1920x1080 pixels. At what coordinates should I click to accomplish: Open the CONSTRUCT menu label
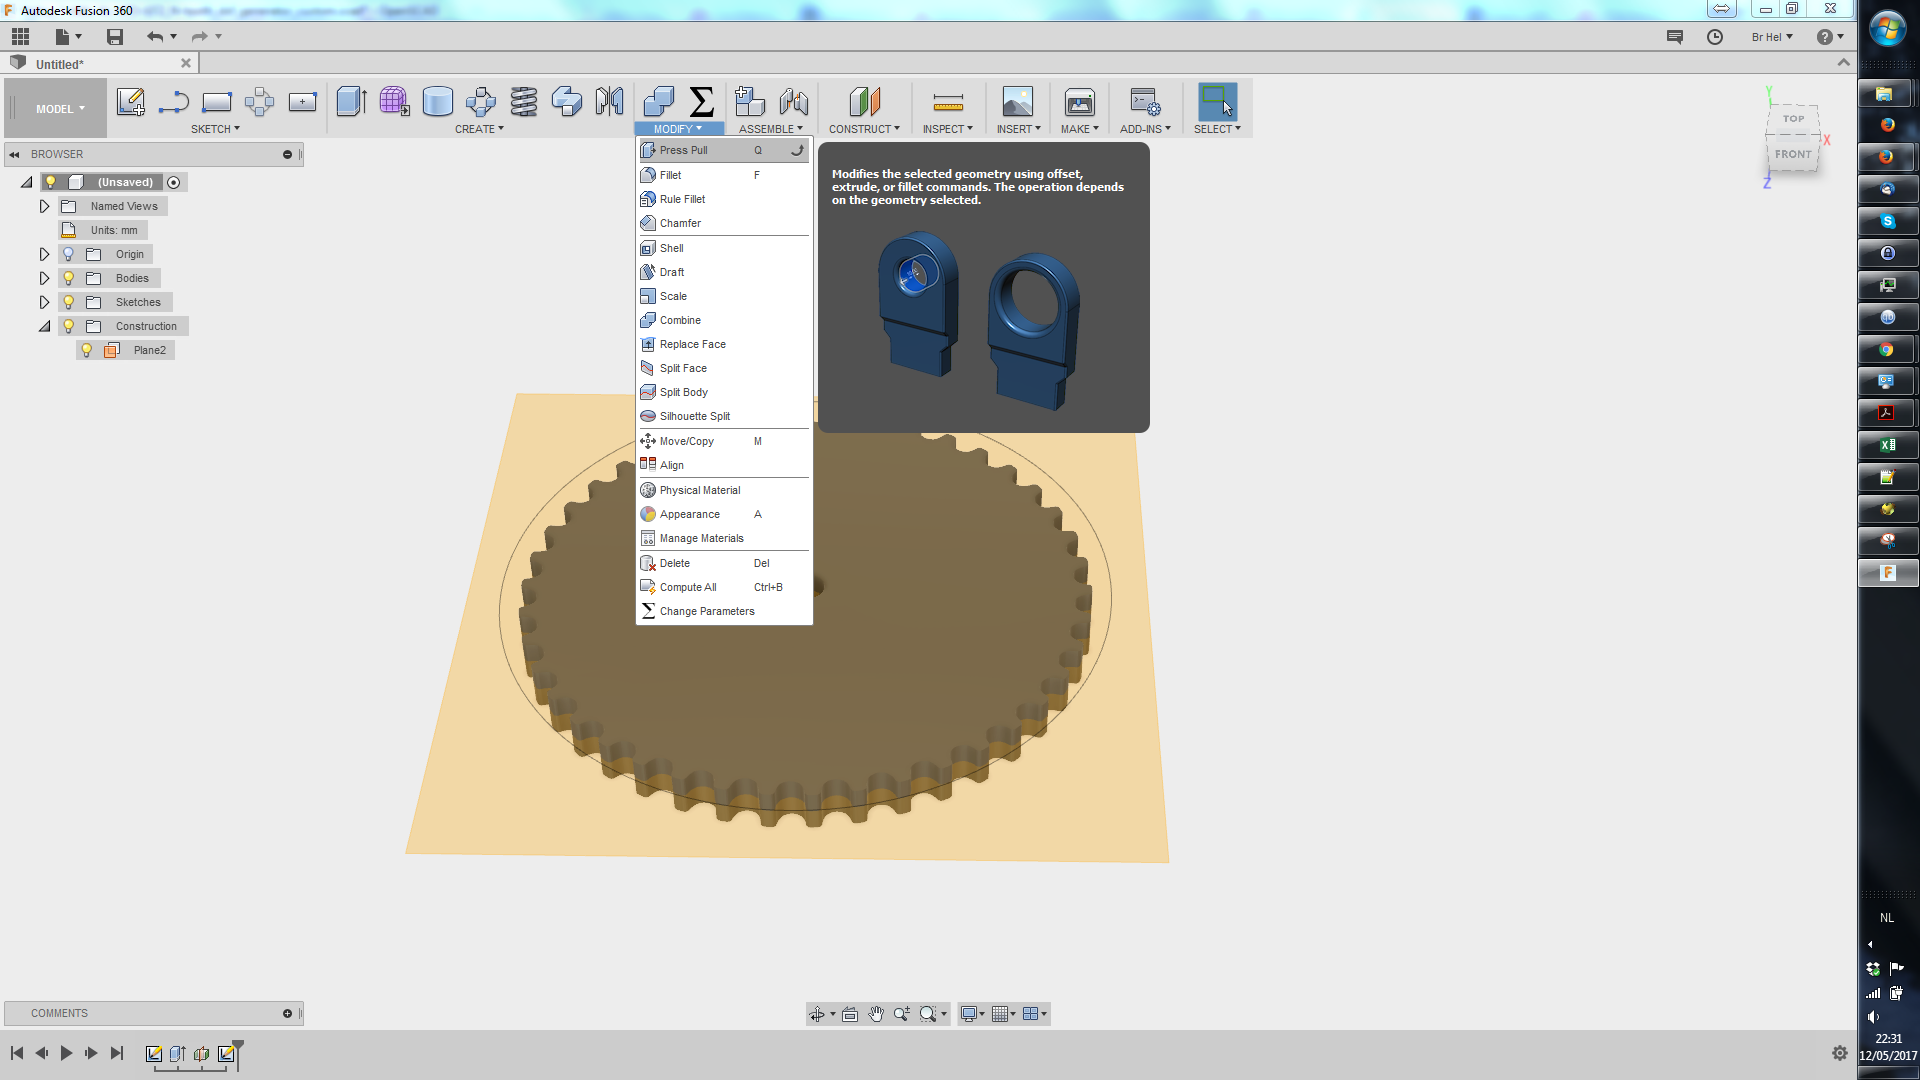(863, 129)
